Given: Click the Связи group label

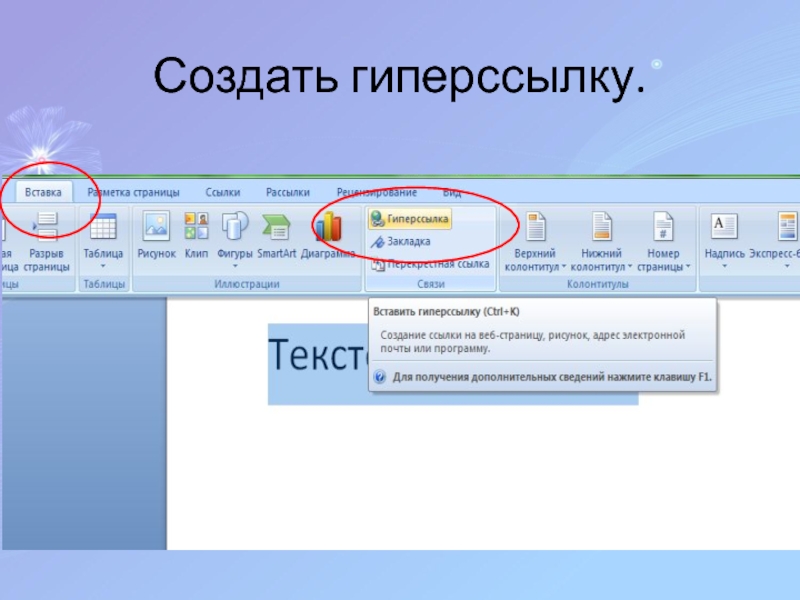Looking at the screenshot, I should click(x=431, y=284).
